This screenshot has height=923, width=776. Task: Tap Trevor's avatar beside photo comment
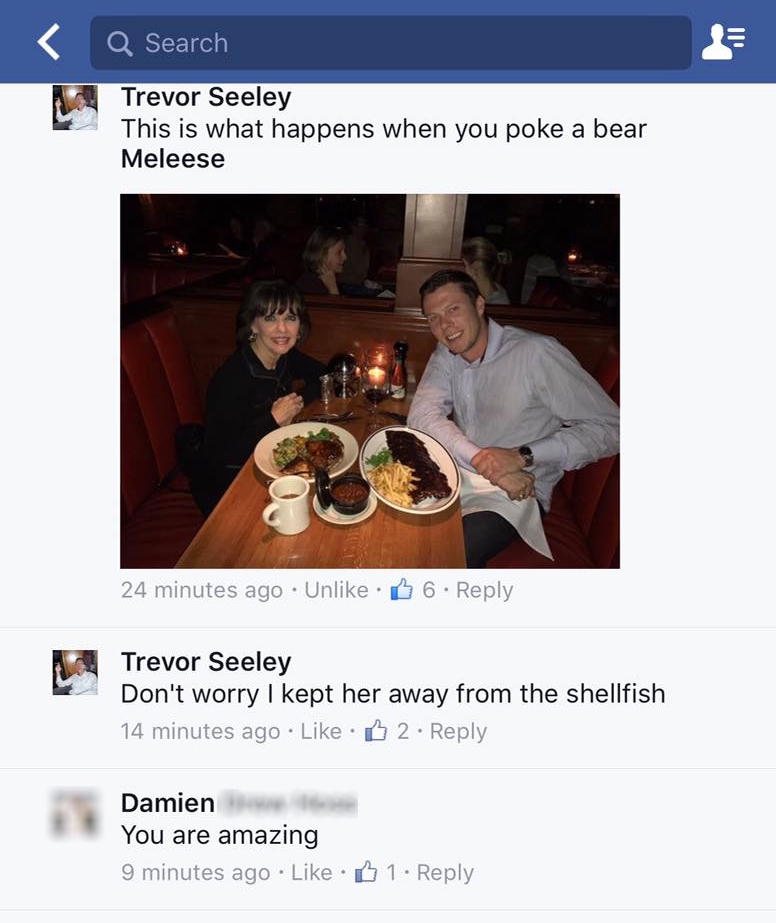point(75,107)
